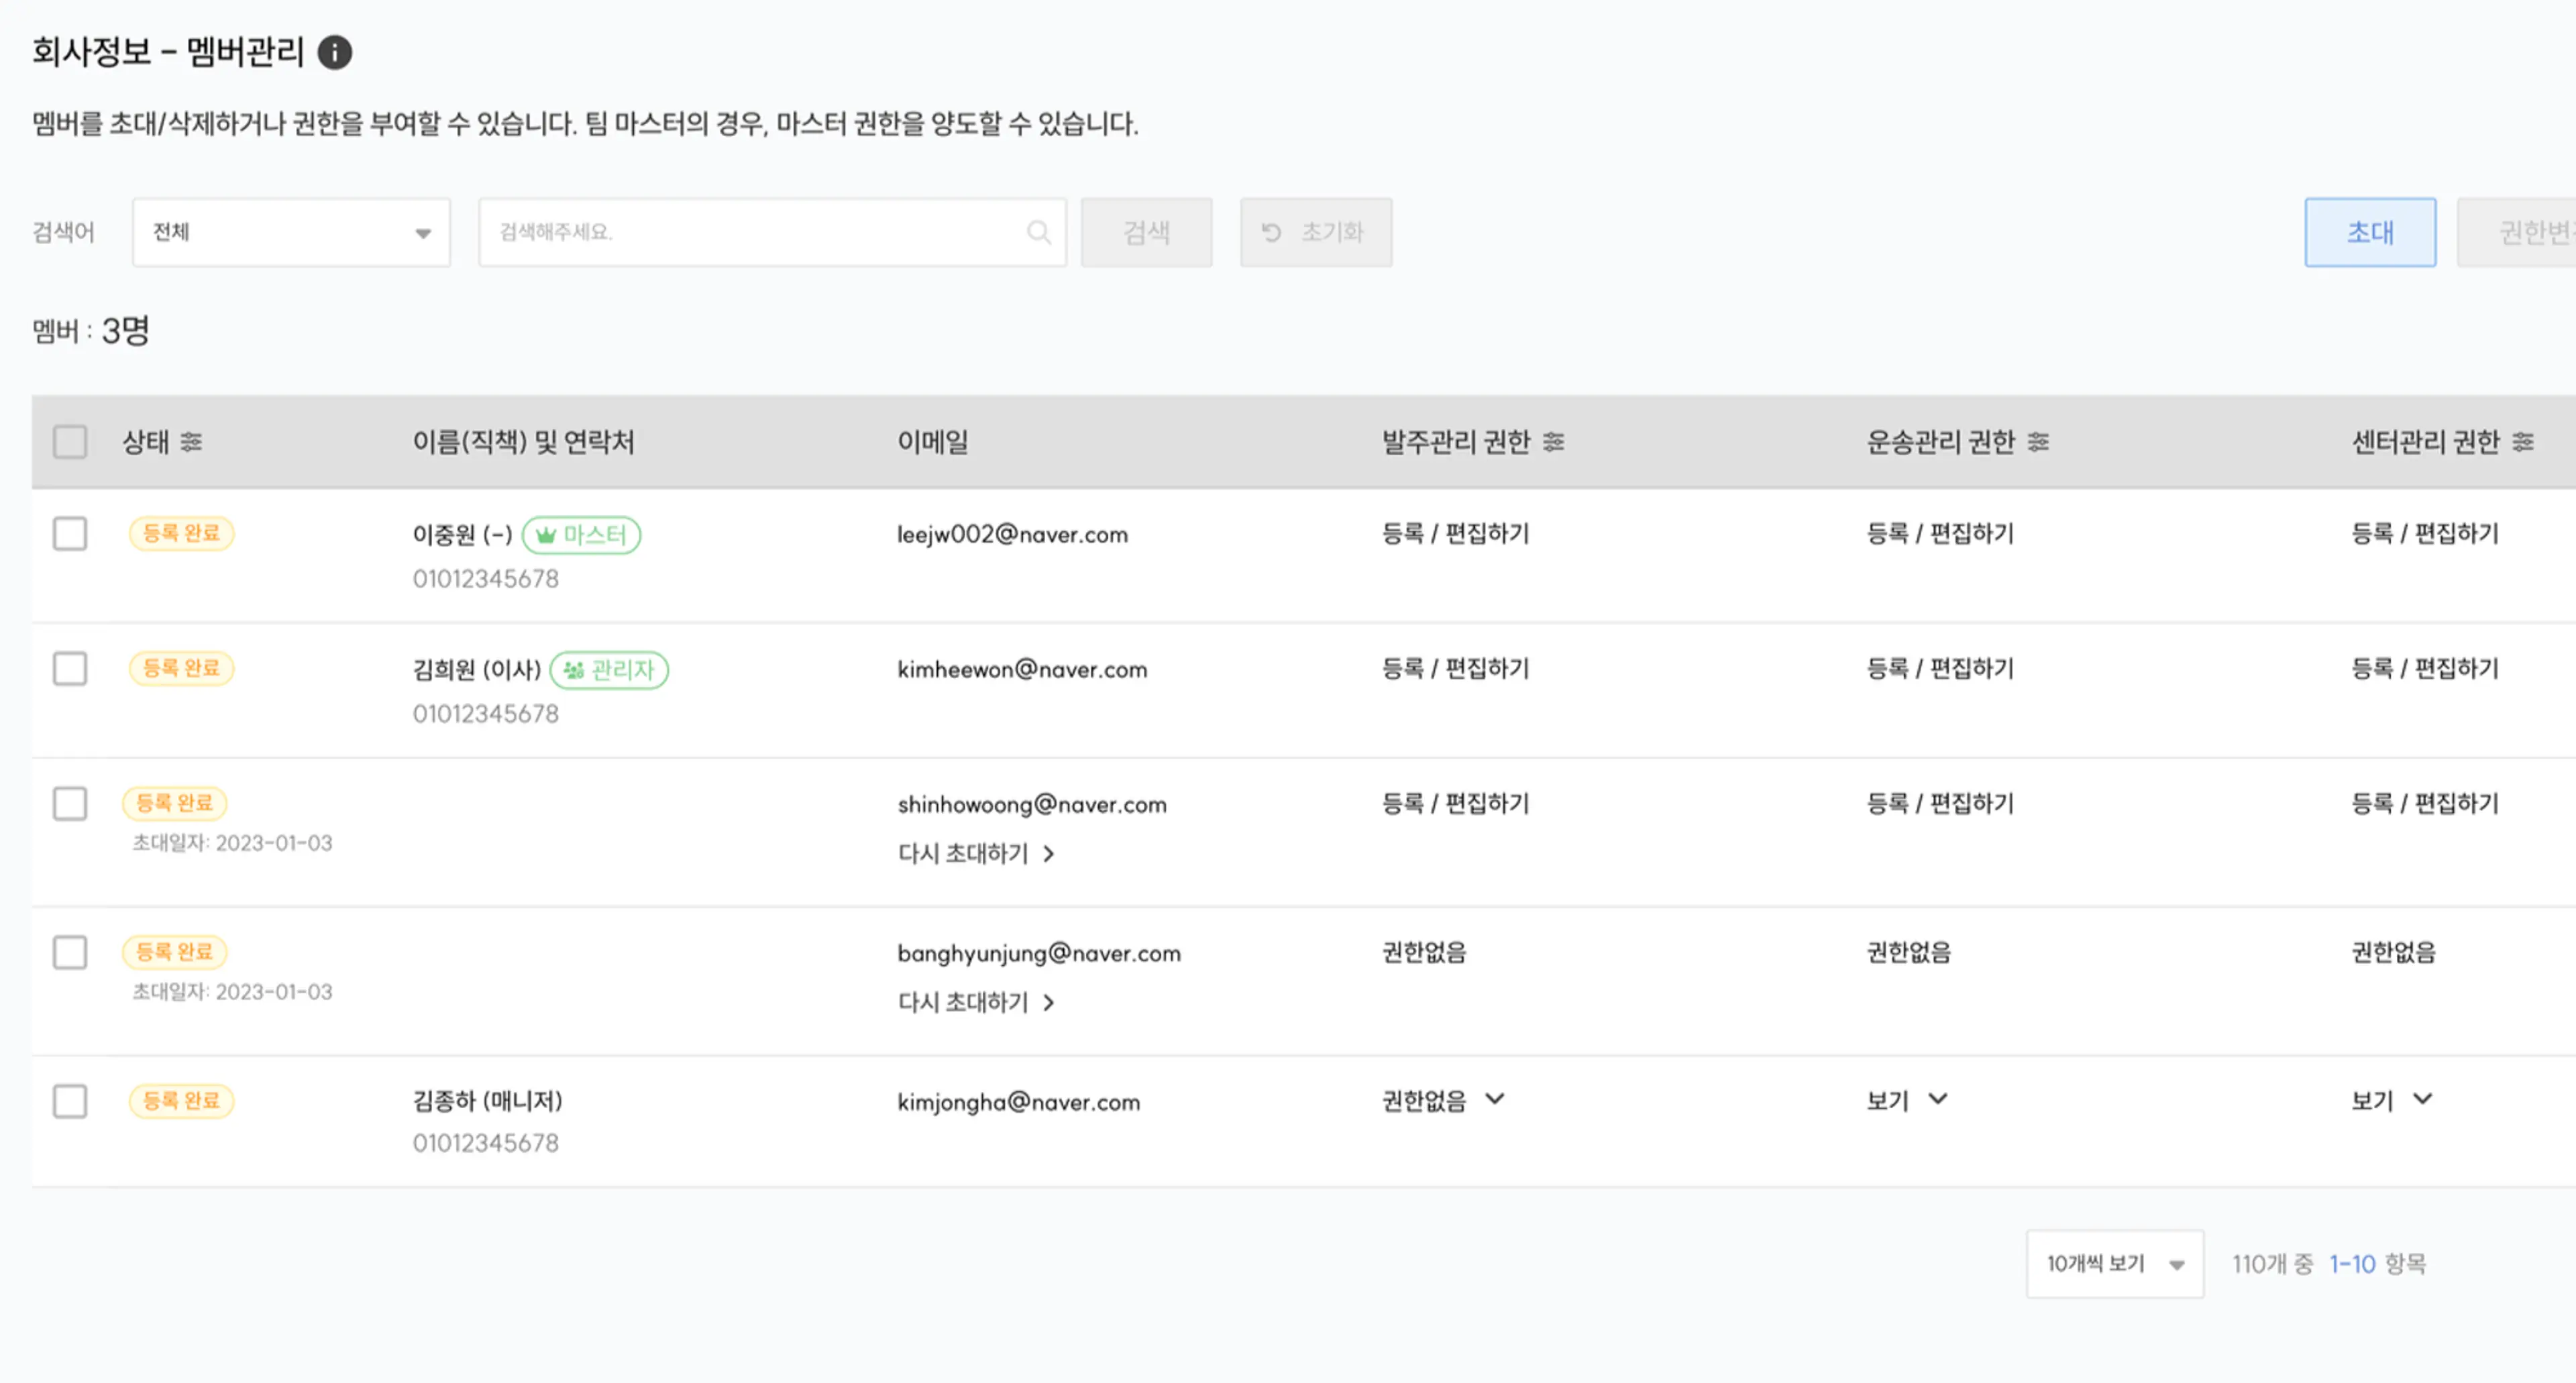Click the 검색 button

pos(1147,233)
